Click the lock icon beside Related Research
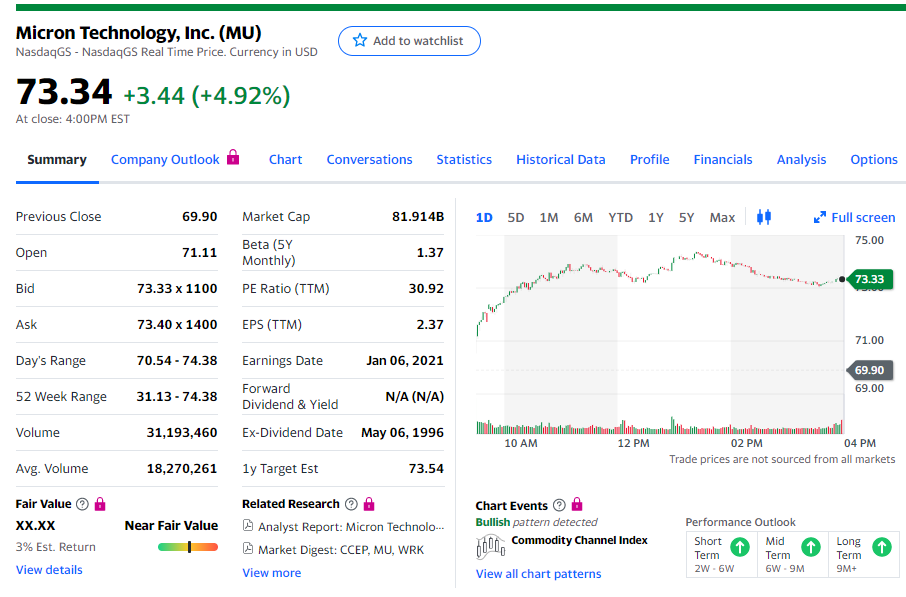Screen dimensions: 906x597 tap(368, 504)
